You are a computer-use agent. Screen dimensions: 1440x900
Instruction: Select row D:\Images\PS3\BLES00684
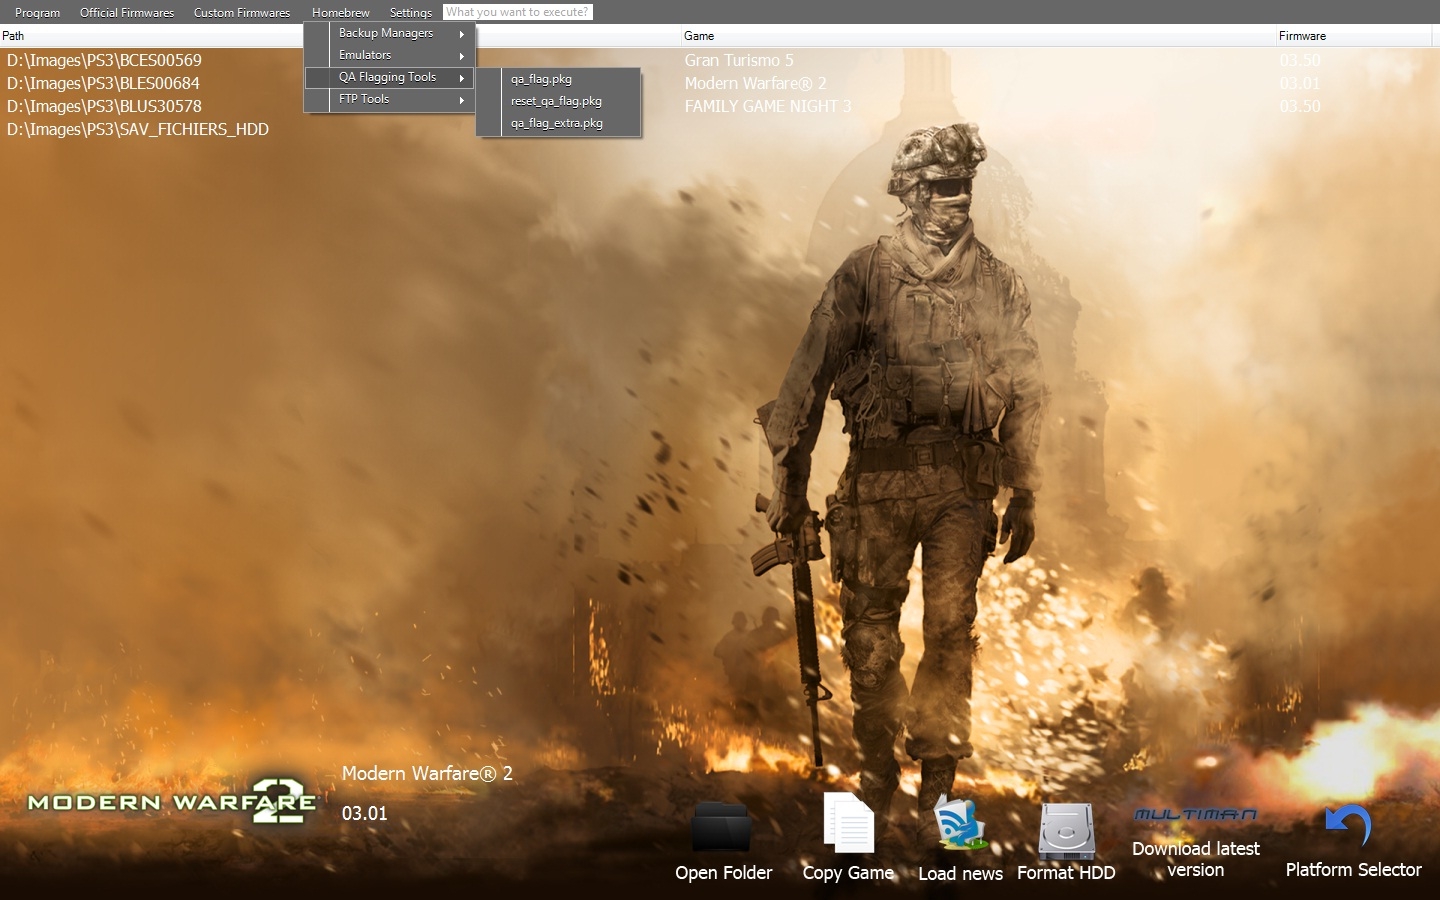coord(103,83)
